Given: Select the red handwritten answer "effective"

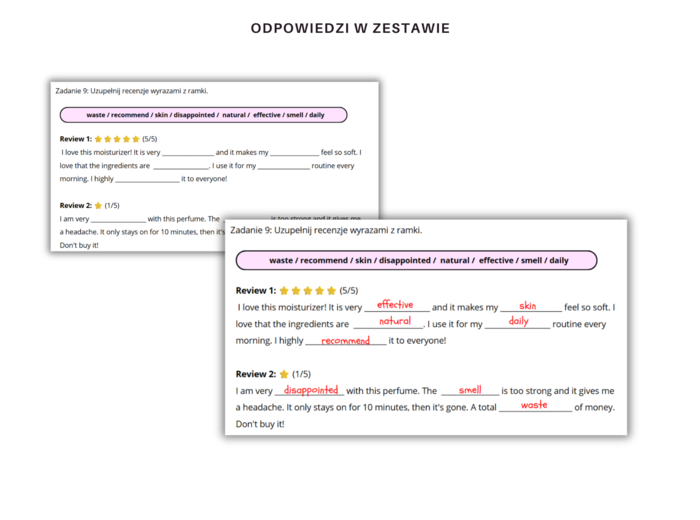Looking at the screenshot, I should coord(395,305).
